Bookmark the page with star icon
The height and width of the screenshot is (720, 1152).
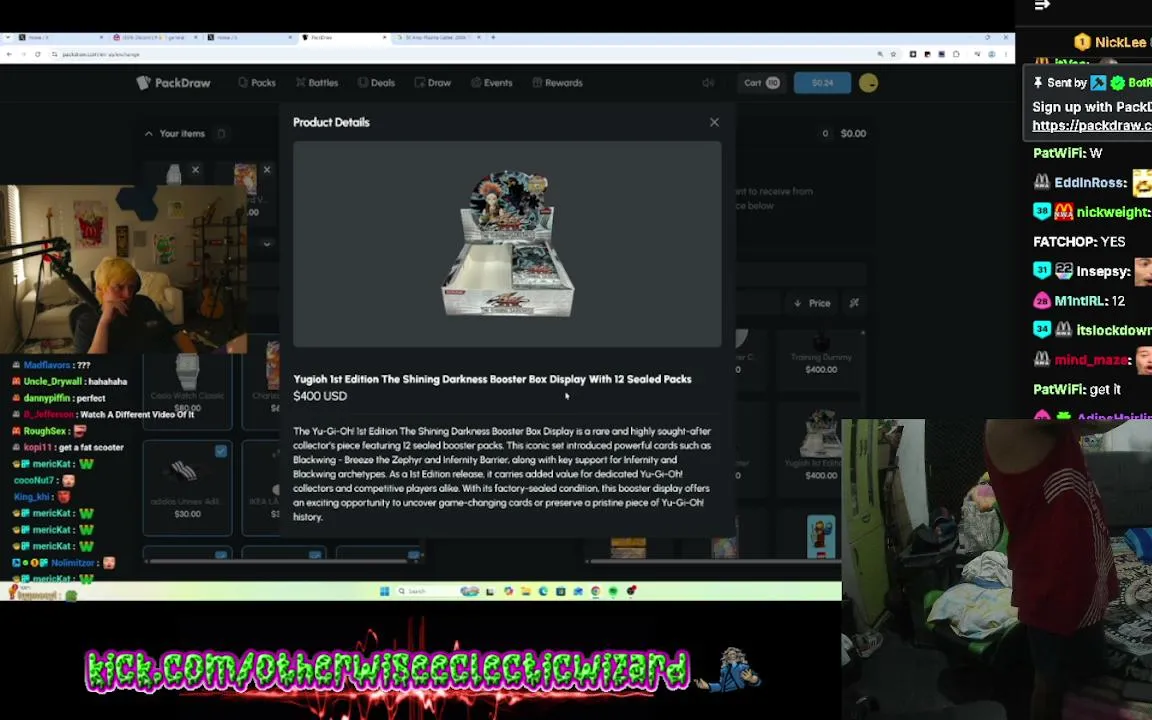coord(893,54)
